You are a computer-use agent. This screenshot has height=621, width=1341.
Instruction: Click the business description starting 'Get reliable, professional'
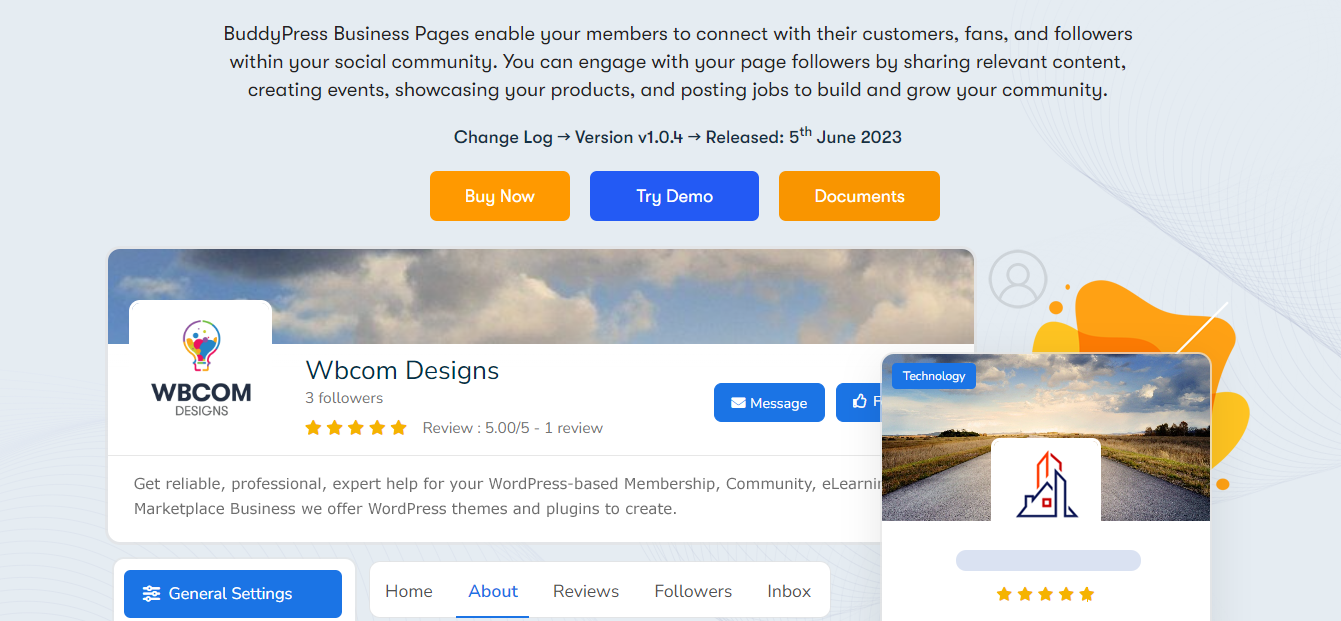[507, 496]
